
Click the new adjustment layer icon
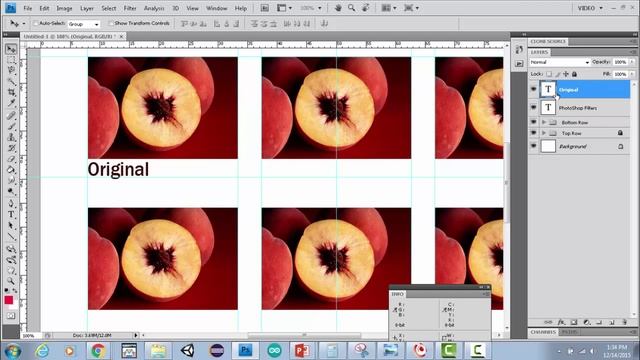[x=587, y=322]
